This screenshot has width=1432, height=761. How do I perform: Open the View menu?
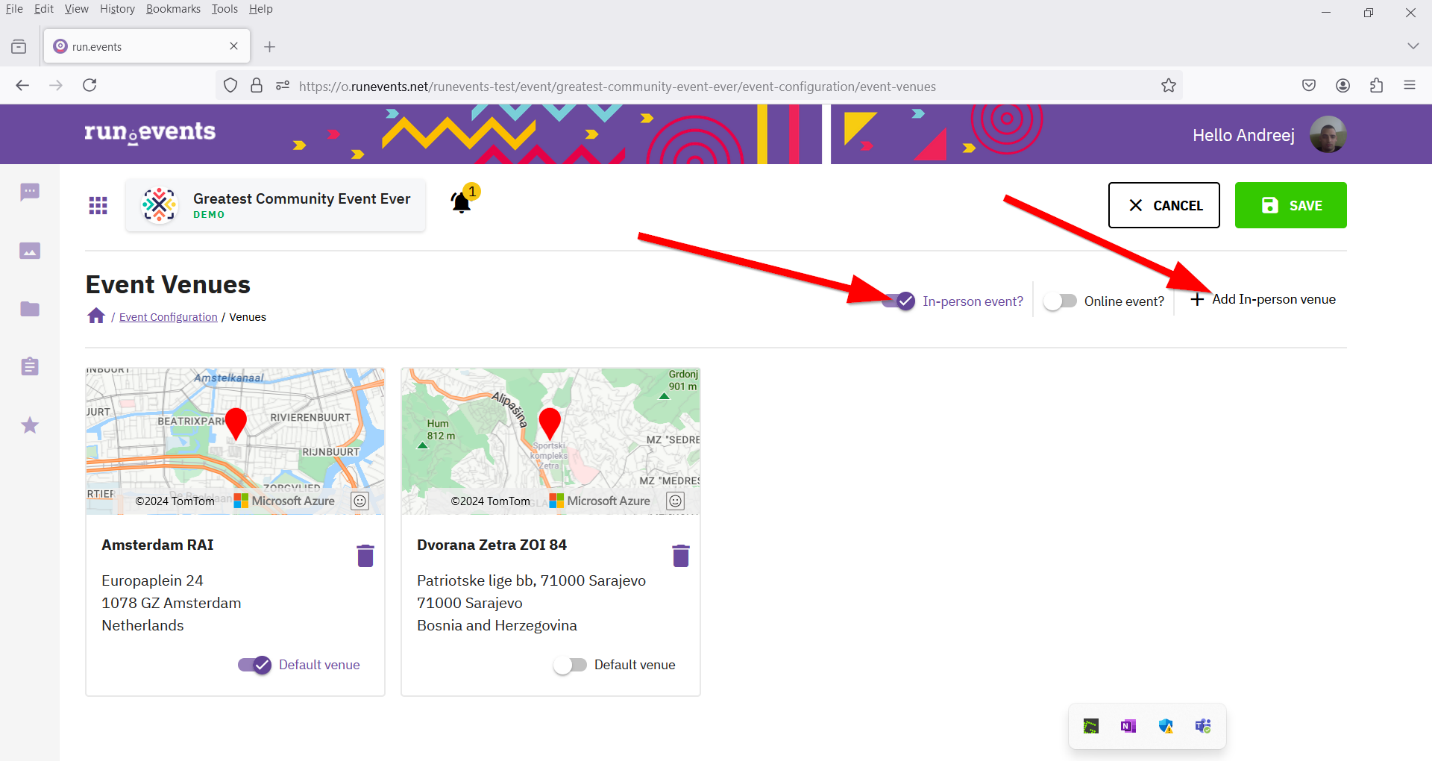[77, 9]
